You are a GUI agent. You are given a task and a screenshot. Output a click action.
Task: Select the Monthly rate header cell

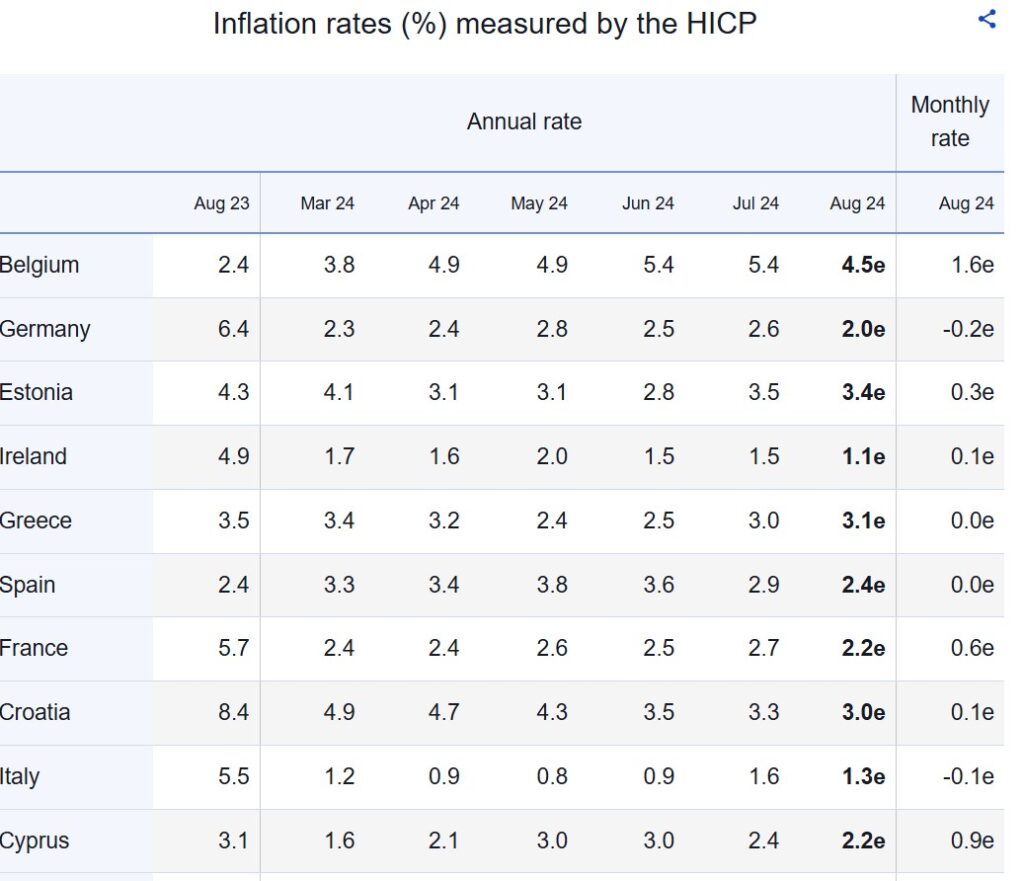pos(950,122)
